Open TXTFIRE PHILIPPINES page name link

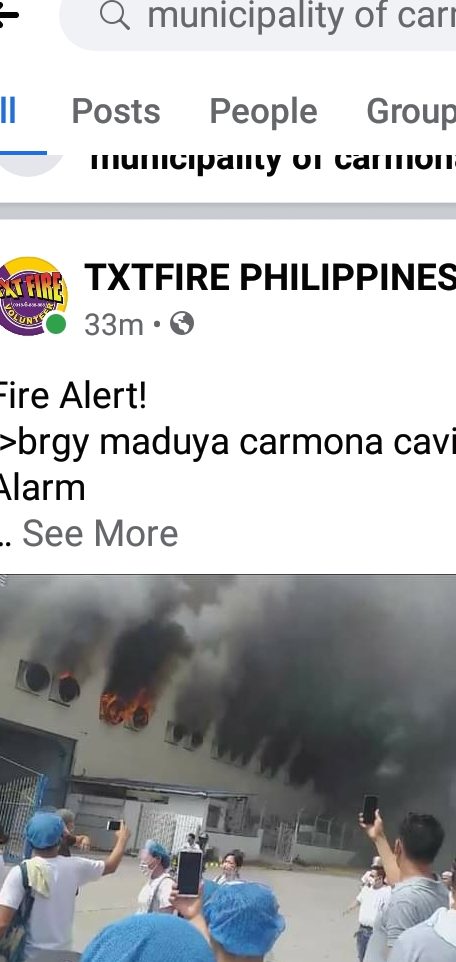(270, 277)
